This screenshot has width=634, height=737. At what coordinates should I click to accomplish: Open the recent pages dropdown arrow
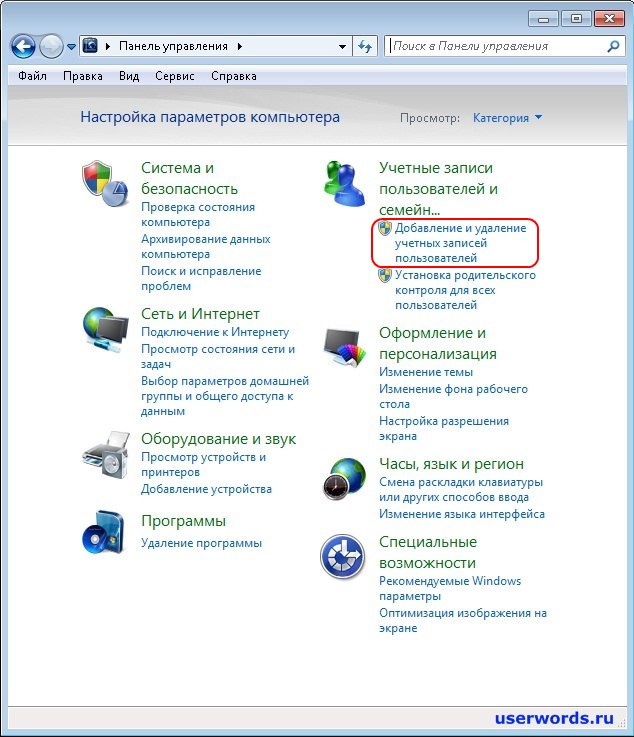pos(71,47)
